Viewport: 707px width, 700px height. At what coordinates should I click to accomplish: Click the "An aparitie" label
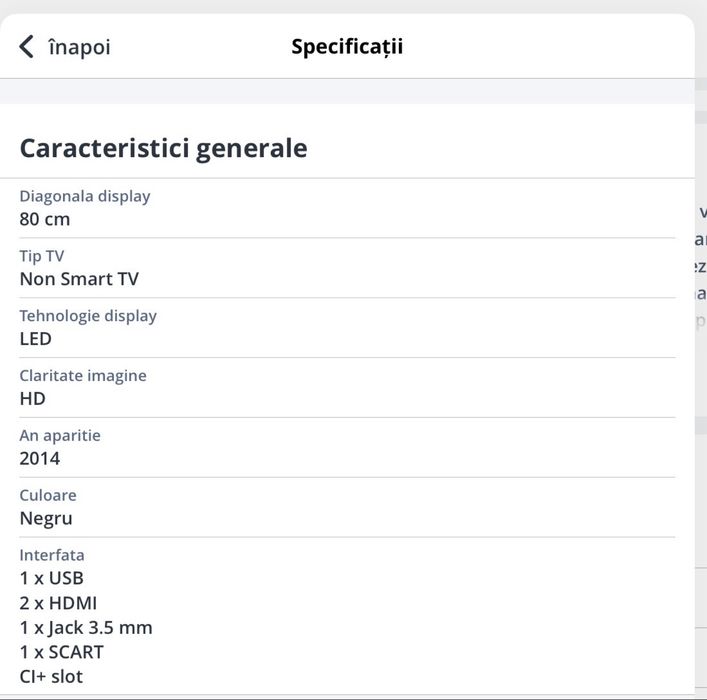click(x=60, y=436)
